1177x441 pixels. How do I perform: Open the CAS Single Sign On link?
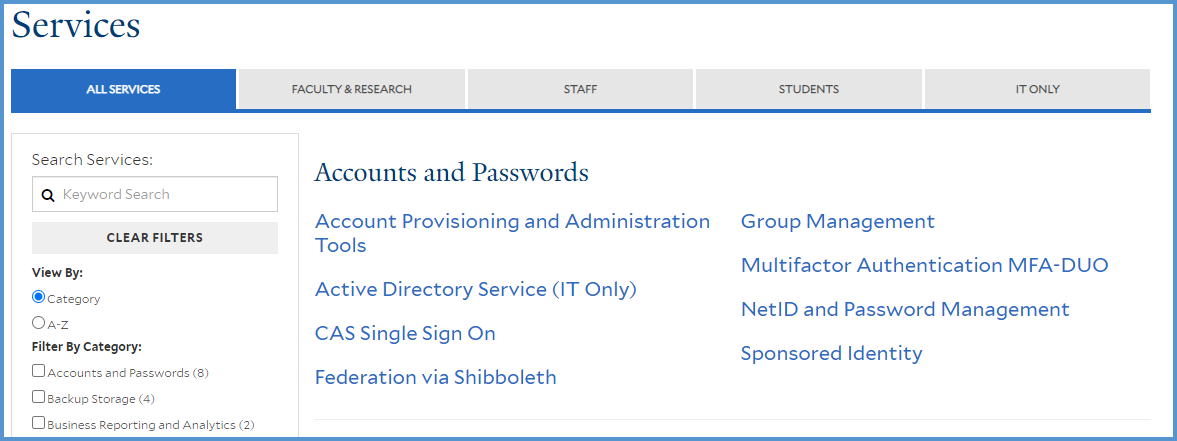405,334
